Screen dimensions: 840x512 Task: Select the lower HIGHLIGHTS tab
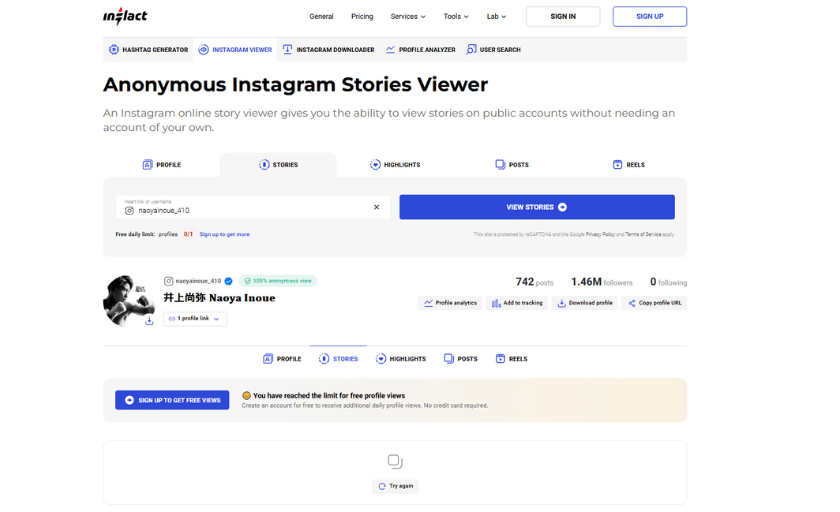pyautogui.click(x=400, y=359)
